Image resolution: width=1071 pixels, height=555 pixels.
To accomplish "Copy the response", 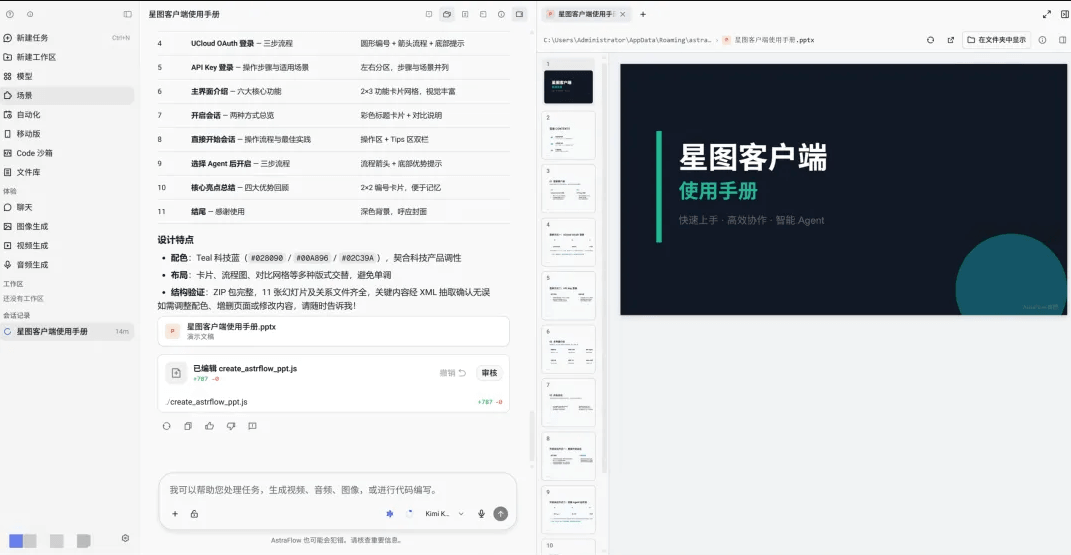I will [x=188, y=426].
